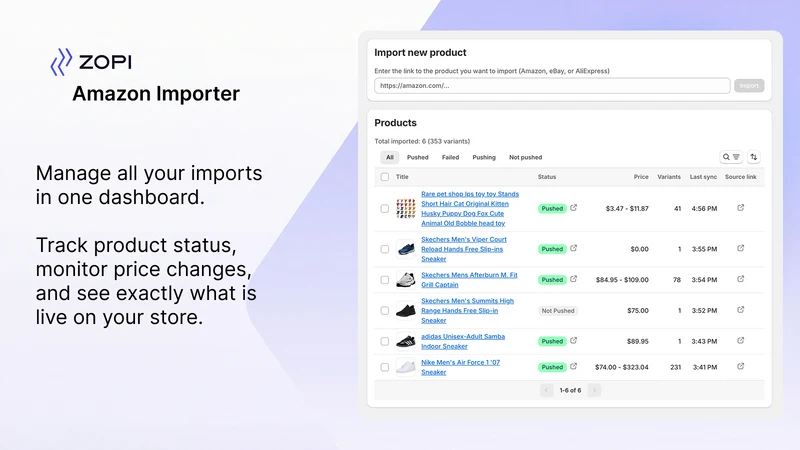
Task: Open search and filter in Products
Action: coord(731,157)
